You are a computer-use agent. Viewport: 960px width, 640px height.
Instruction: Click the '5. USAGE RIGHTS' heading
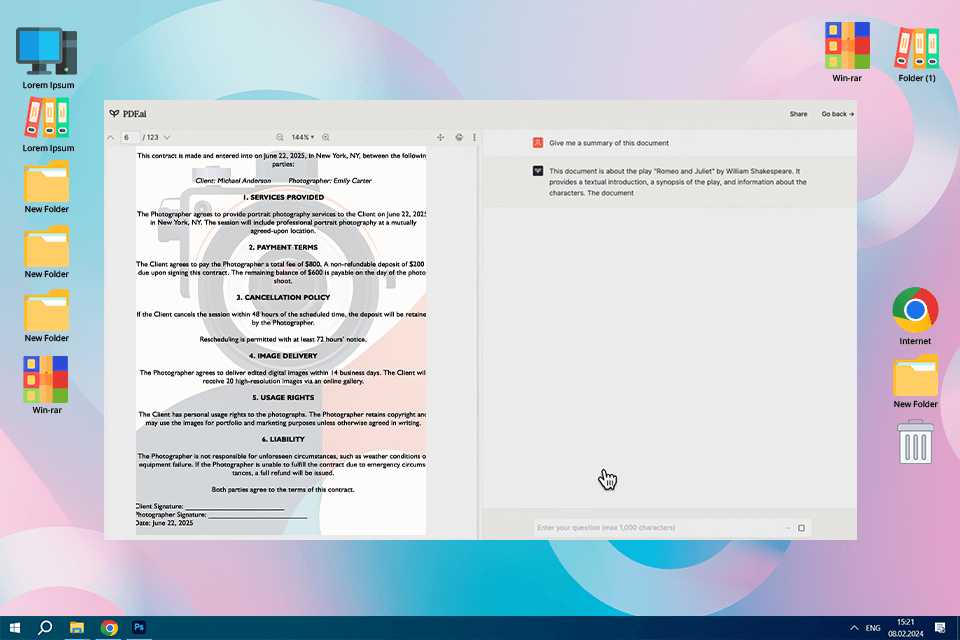[x=283, y=397]
